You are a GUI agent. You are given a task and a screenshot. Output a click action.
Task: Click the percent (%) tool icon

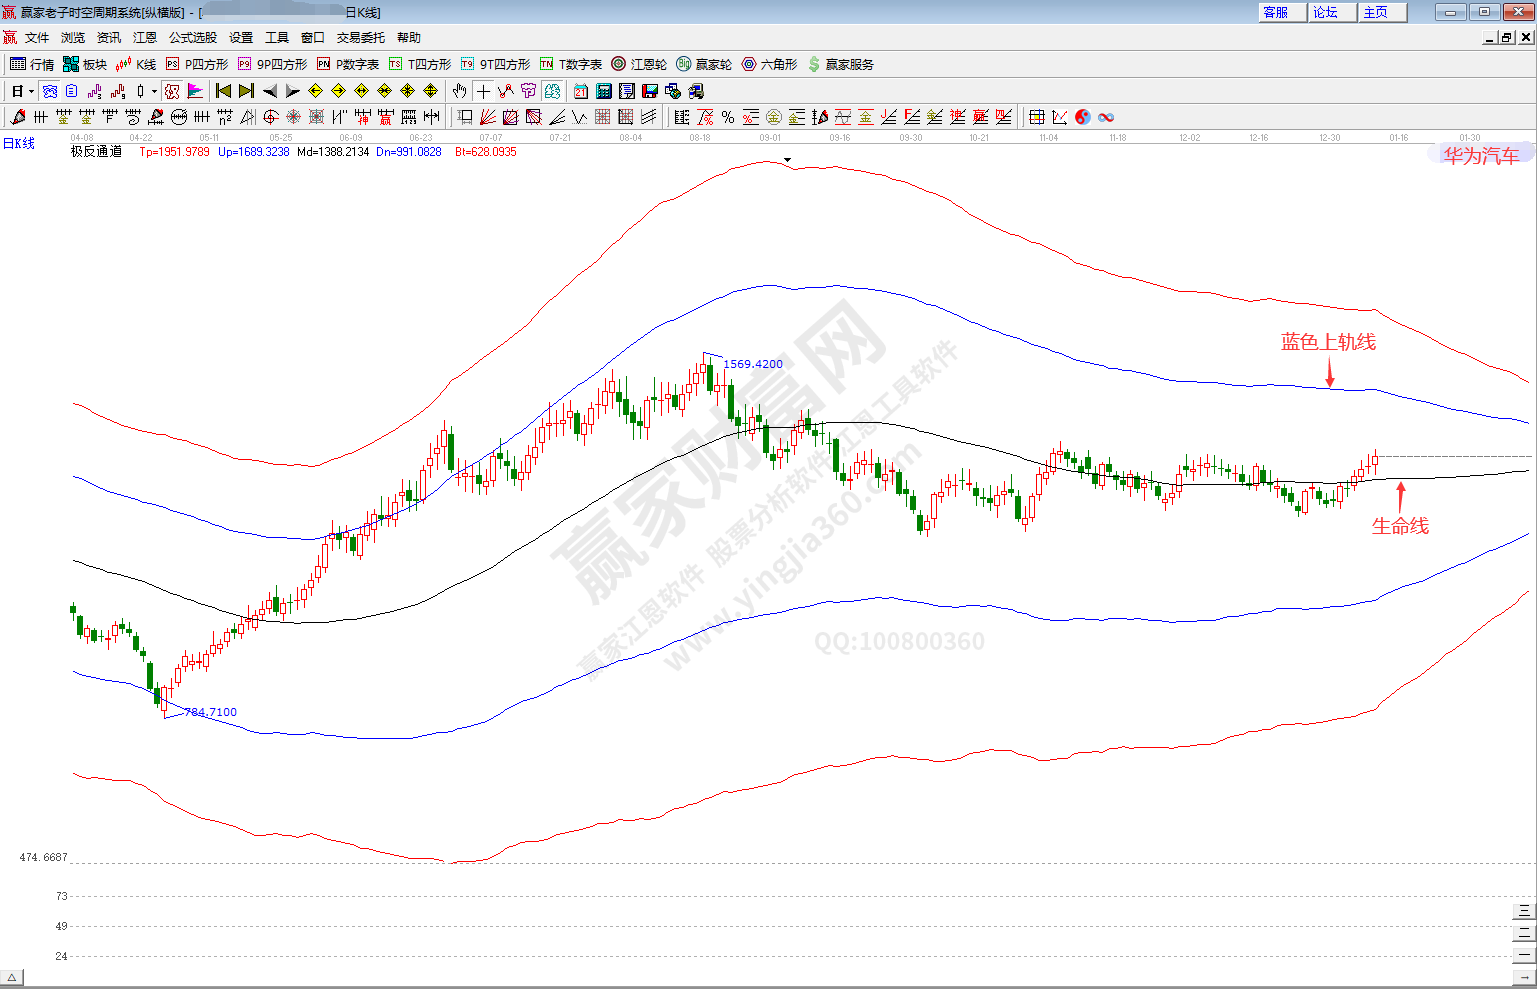[x=728, y=117]
